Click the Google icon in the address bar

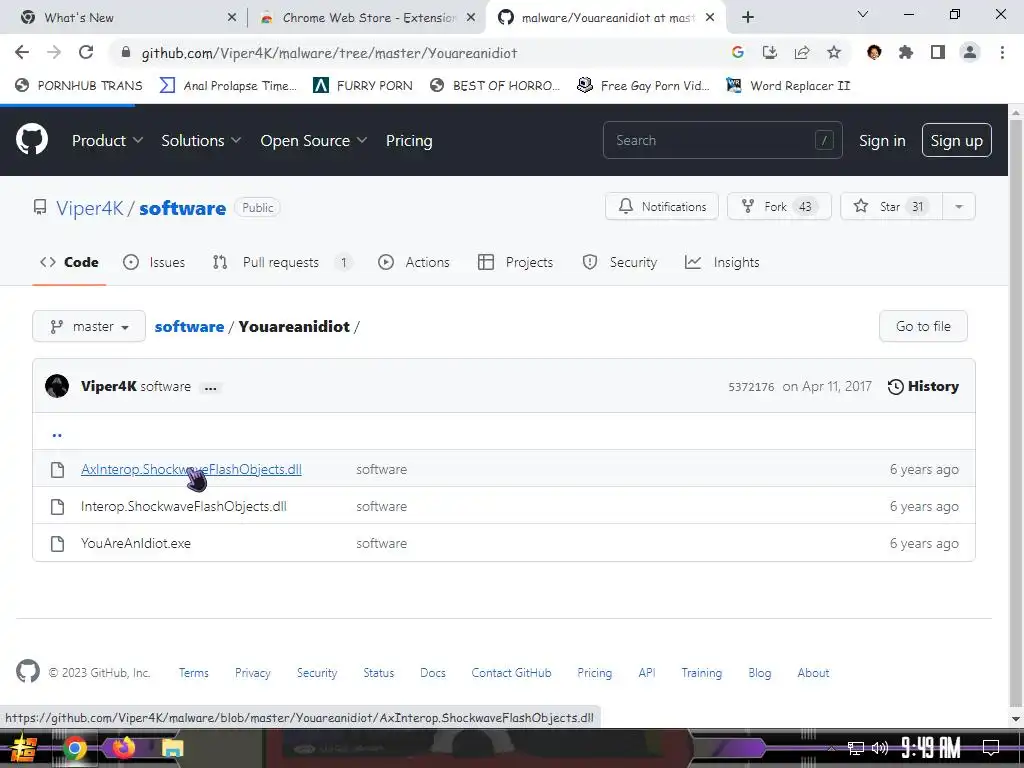tap(738, 52)
